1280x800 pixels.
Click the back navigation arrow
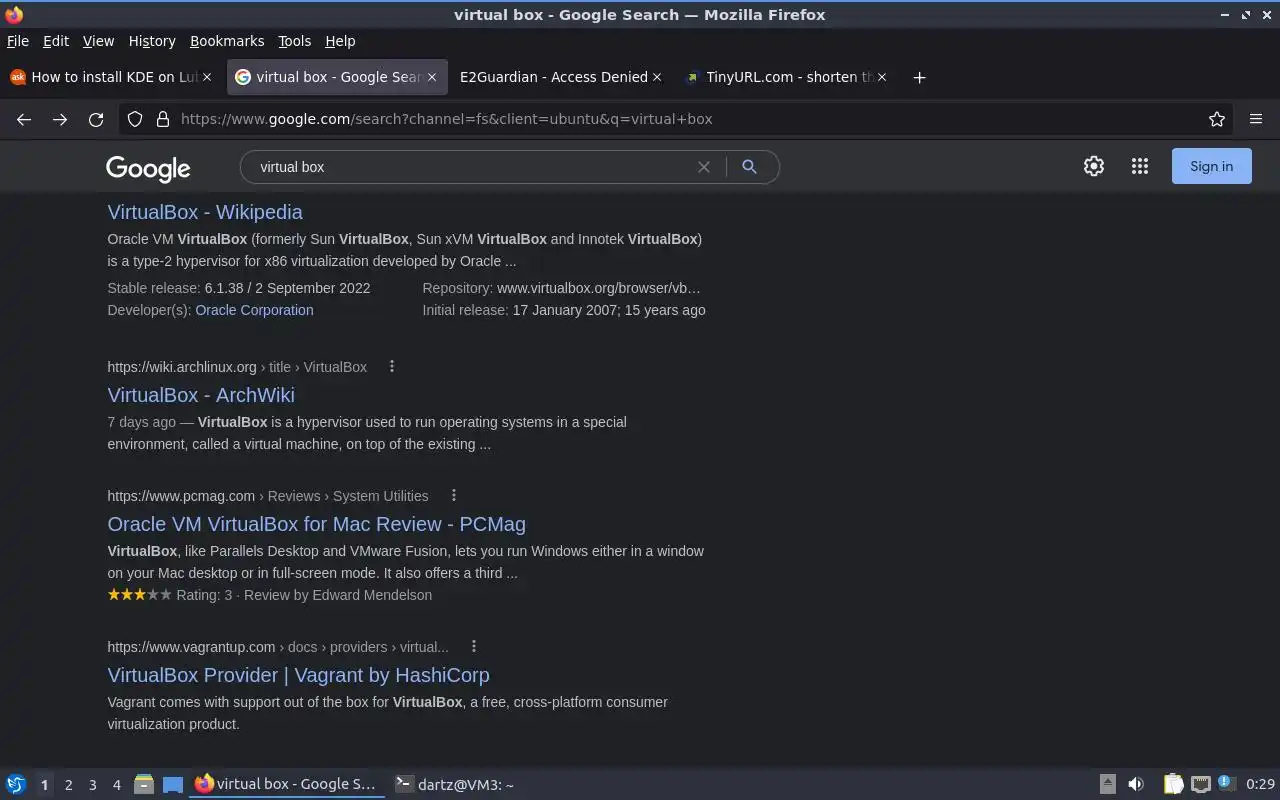[24, 119]
